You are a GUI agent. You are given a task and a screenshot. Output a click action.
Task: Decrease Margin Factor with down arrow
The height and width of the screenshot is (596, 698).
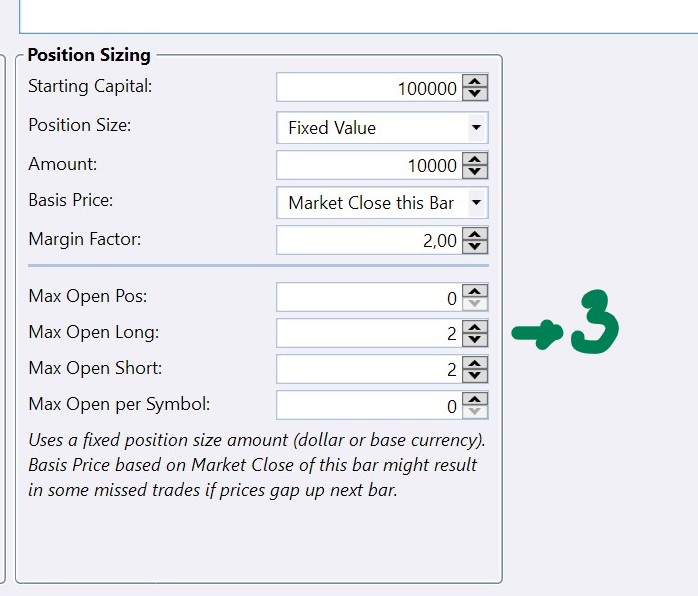pos(476,246)
